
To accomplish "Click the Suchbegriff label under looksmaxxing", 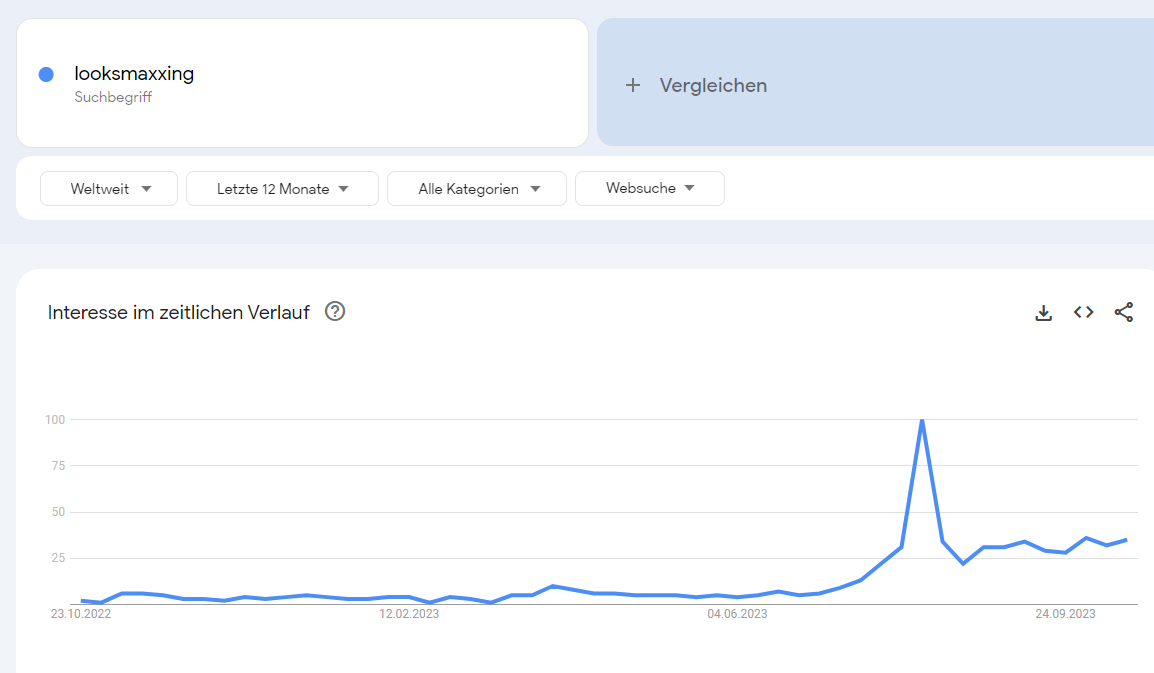I will (x=113, y=97).
